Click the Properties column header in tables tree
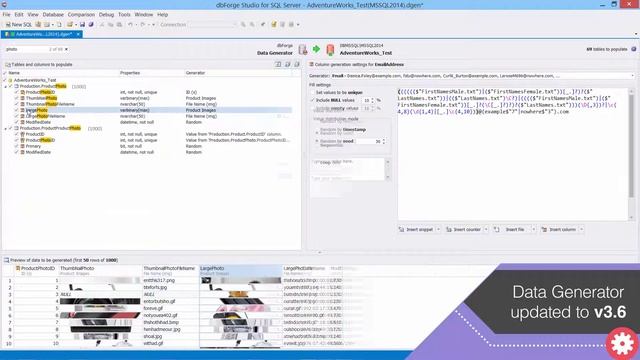This screenshot has height=360, width=640. [151, 73]
